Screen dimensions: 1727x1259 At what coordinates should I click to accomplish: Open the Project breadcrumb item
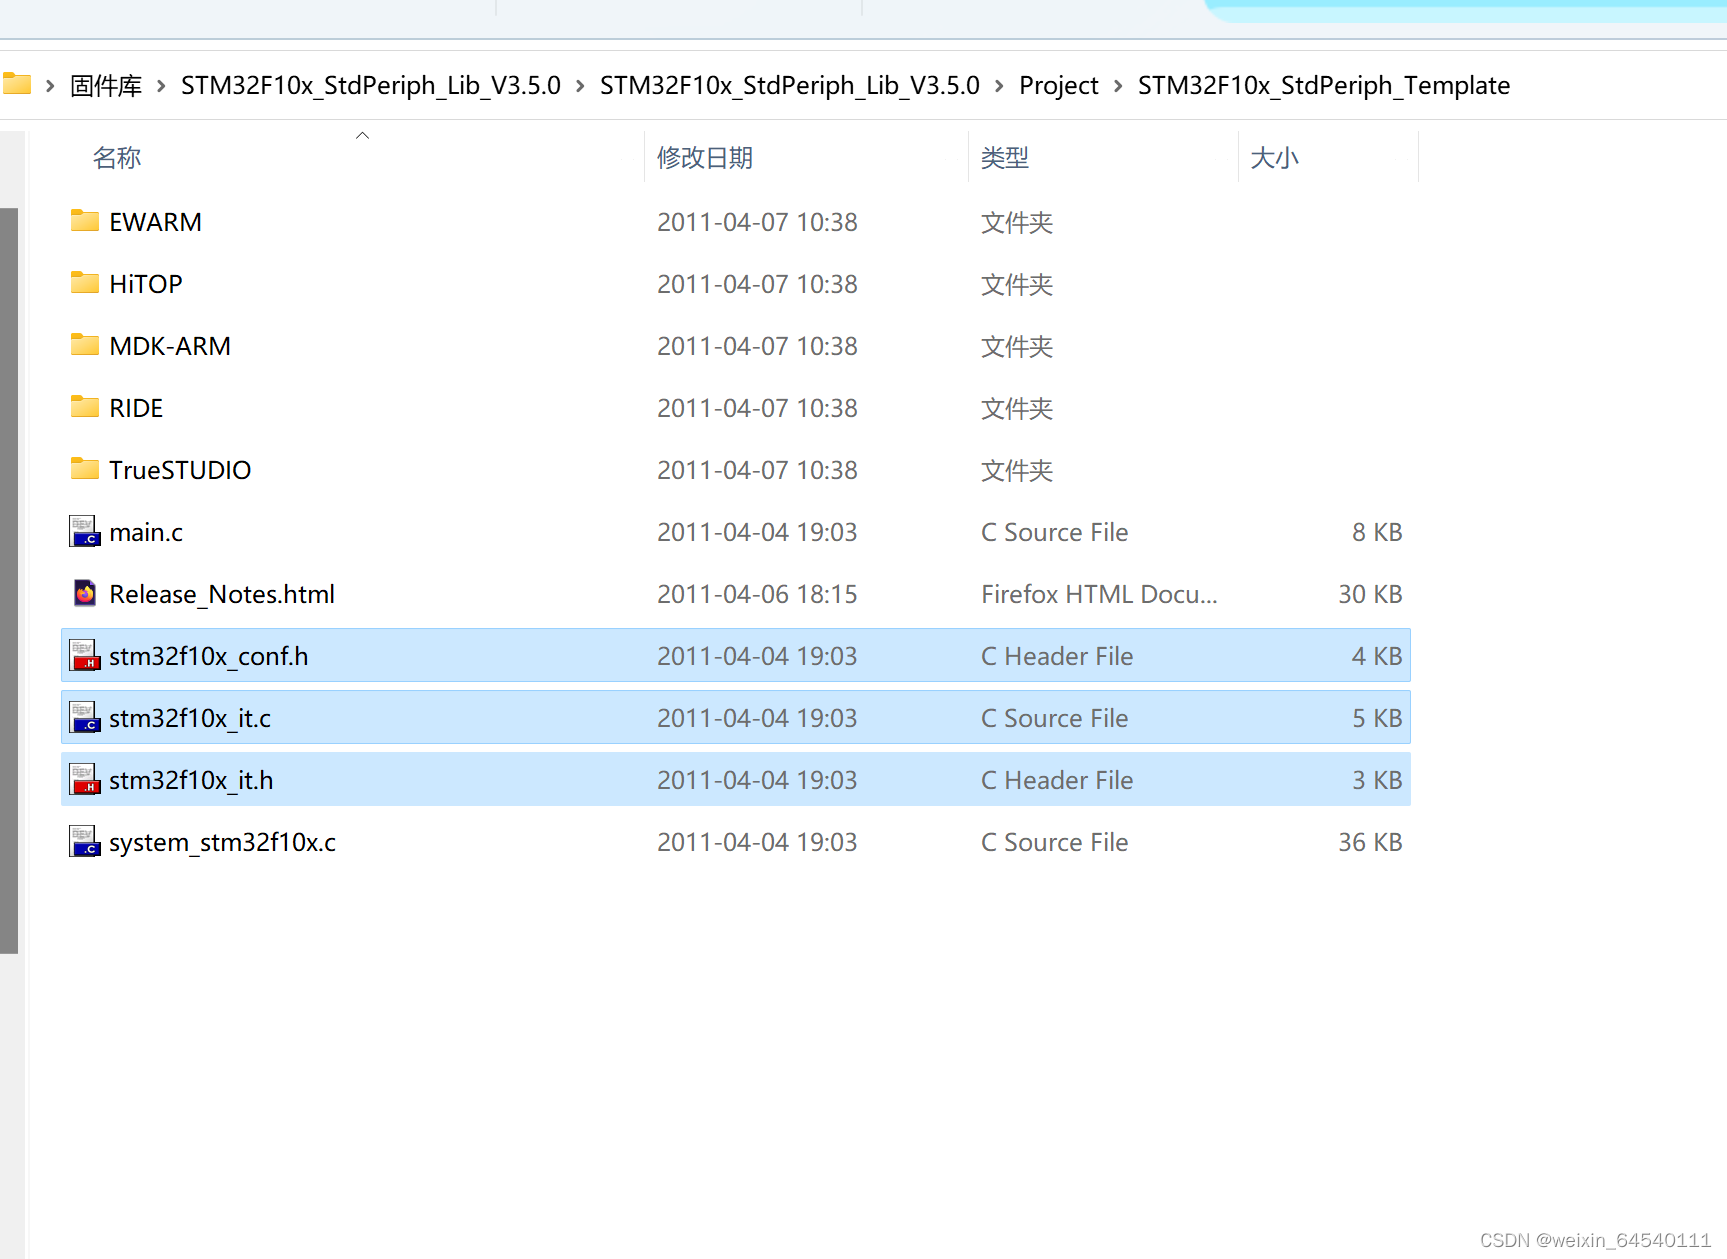(1058, 85)
